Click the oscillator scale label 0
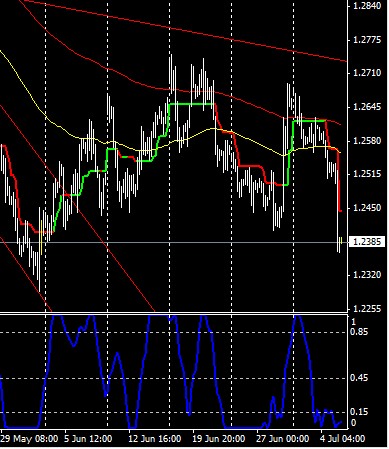Image resolution: width=389 pixels, height=449 pixels. tap(354, 423)
